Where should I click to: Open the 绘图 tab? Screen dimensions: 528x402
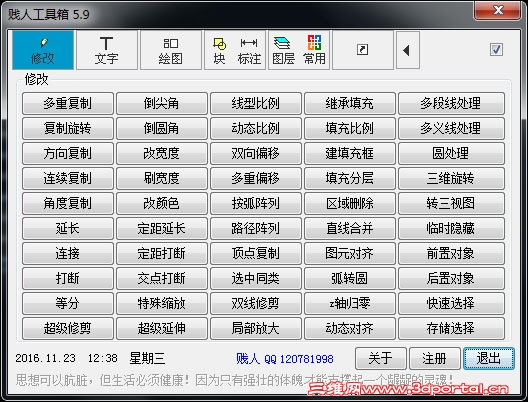coord(171,50)
